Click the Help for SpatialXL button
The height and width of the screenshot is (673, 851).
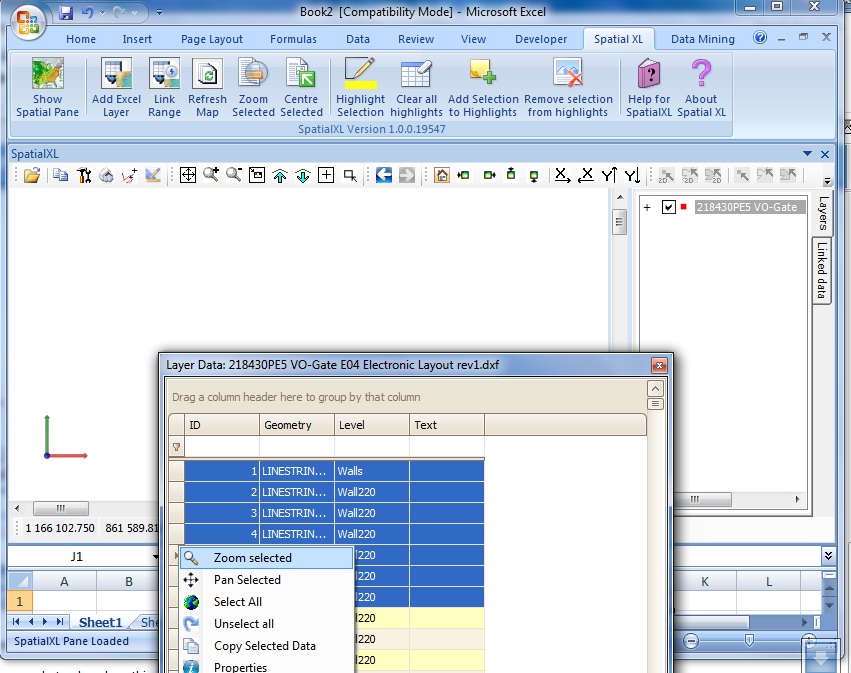pyautogui.click(x=648, y=86)
